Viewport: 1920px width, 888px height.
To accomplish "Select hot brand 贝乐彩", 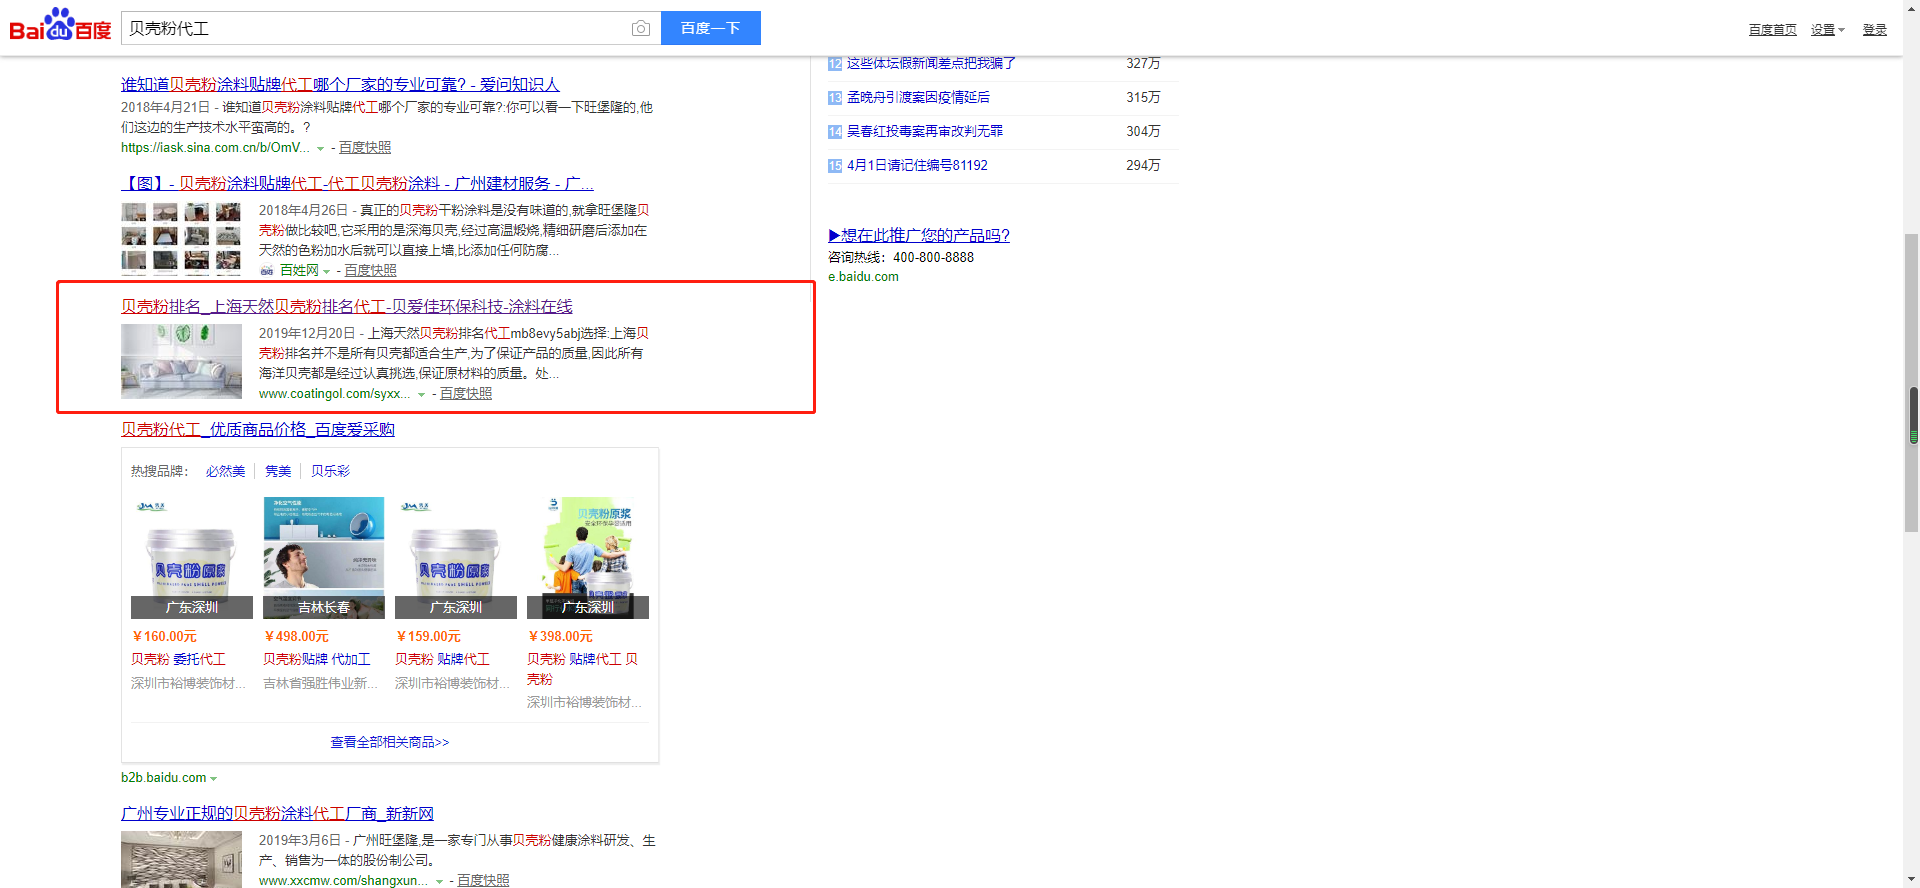I will point(330,471).
